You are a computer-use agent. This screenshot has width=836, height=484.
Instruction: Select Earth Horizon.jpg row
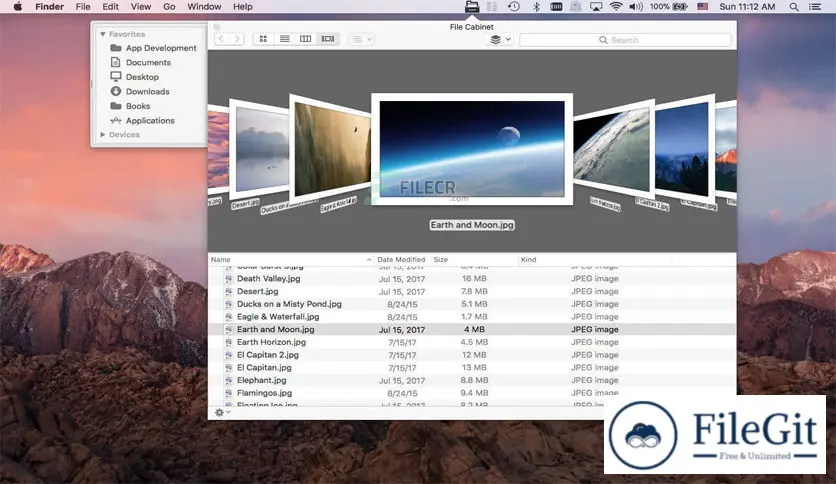[472, 342]
